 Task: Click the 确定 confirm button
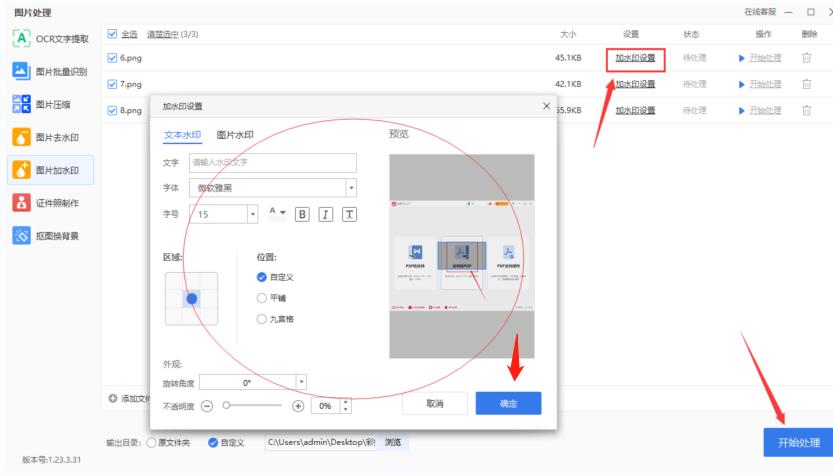pyautogui.click(x=508, y=403)
